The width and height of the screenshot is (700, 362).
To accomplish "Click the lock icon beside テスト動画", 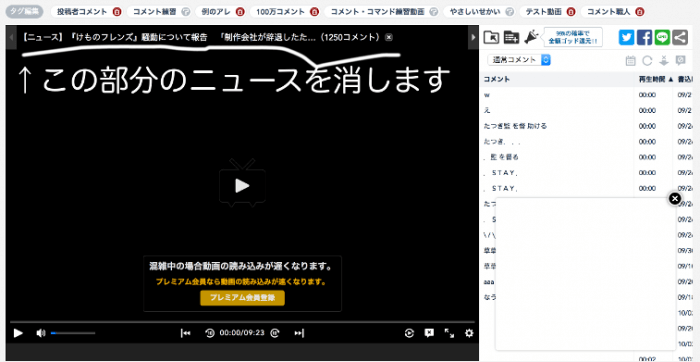I will [571, 12].
